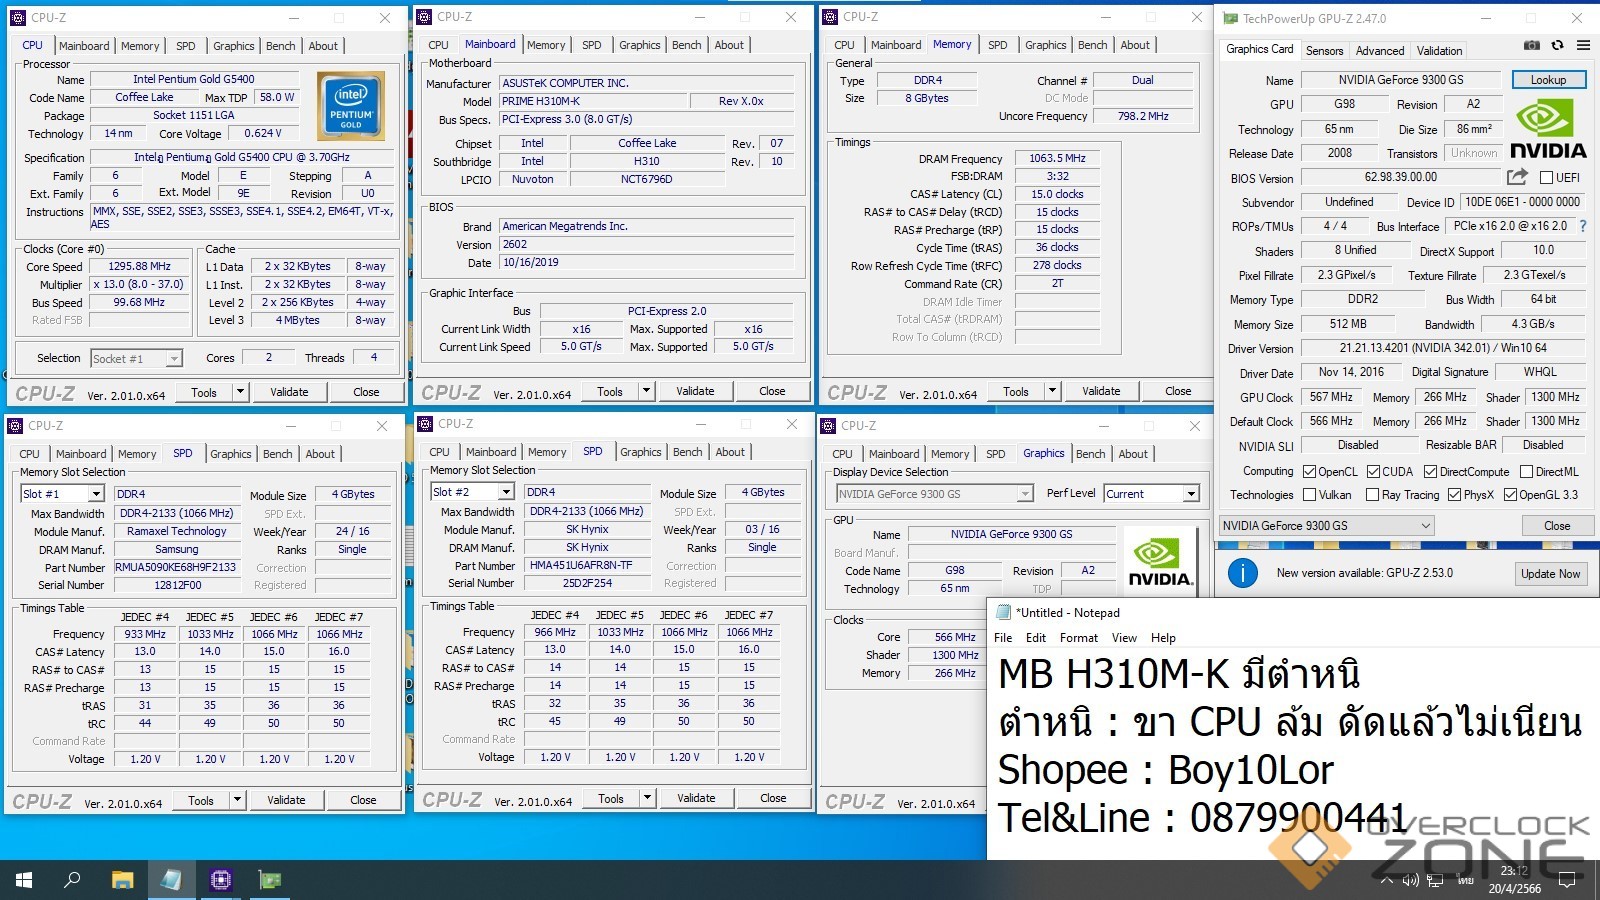Click the Update Now button
The image size is (1600, 900).
1550,574
